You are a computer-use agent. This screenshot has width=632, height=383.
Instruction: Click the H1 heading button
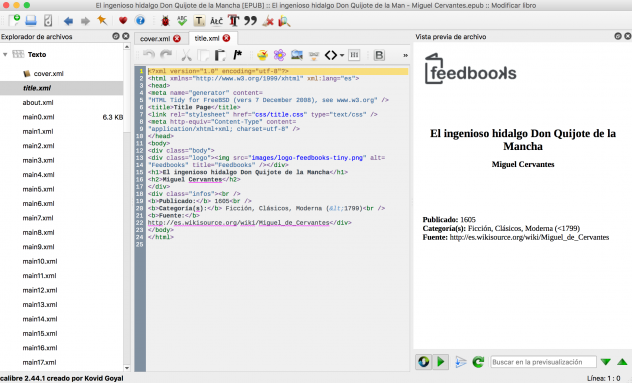[354, 55]
